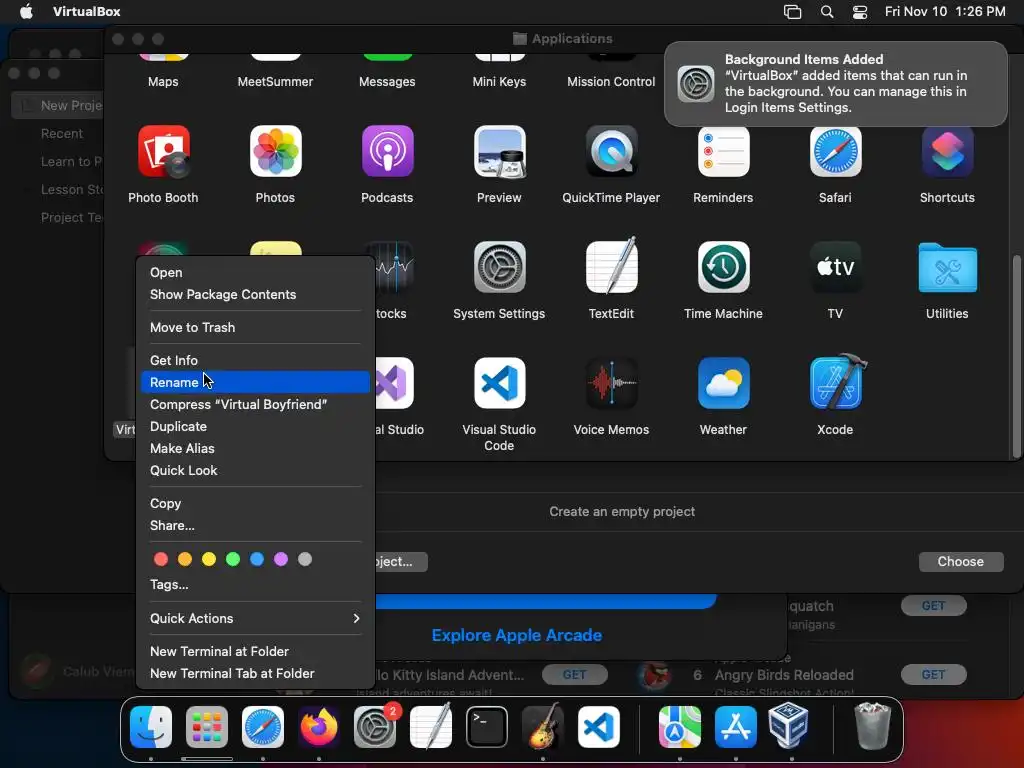Choose Open from the context menu
This screenshot has width=1024, height=768.
point(255,272)
